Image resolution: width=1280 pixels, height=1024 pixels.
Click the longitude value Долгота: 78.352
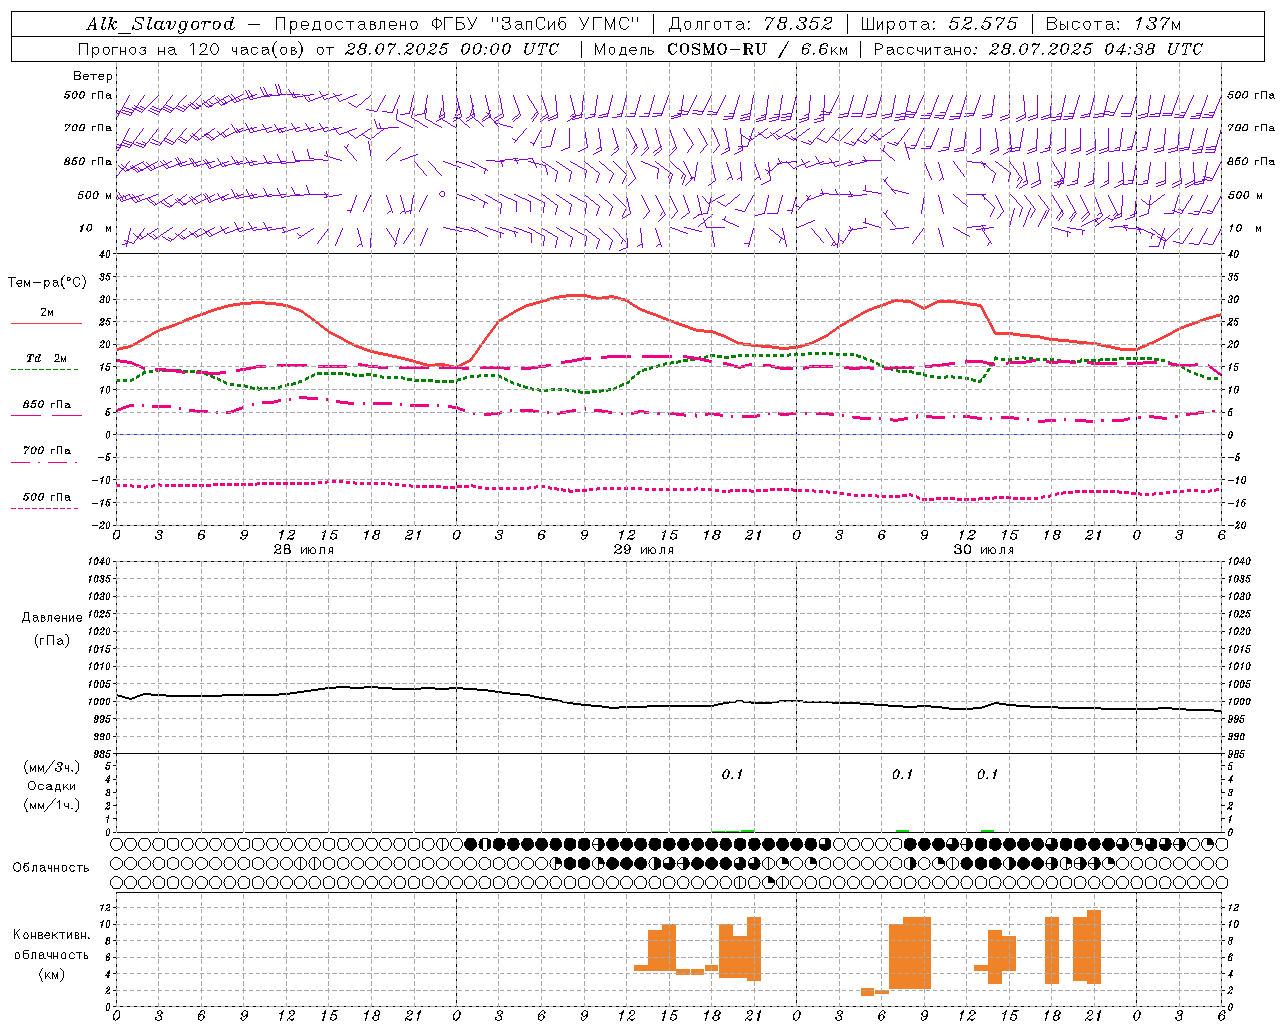[750, 24]
